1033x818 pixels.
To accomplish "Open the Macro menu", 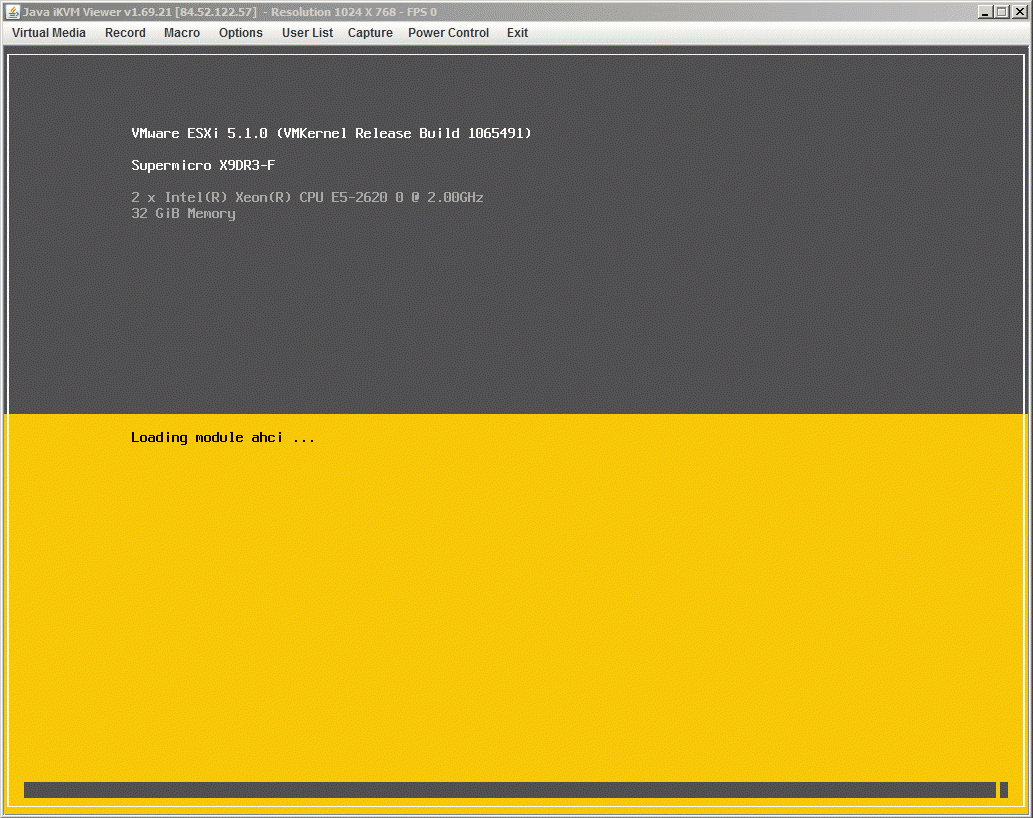I will 182,33.
